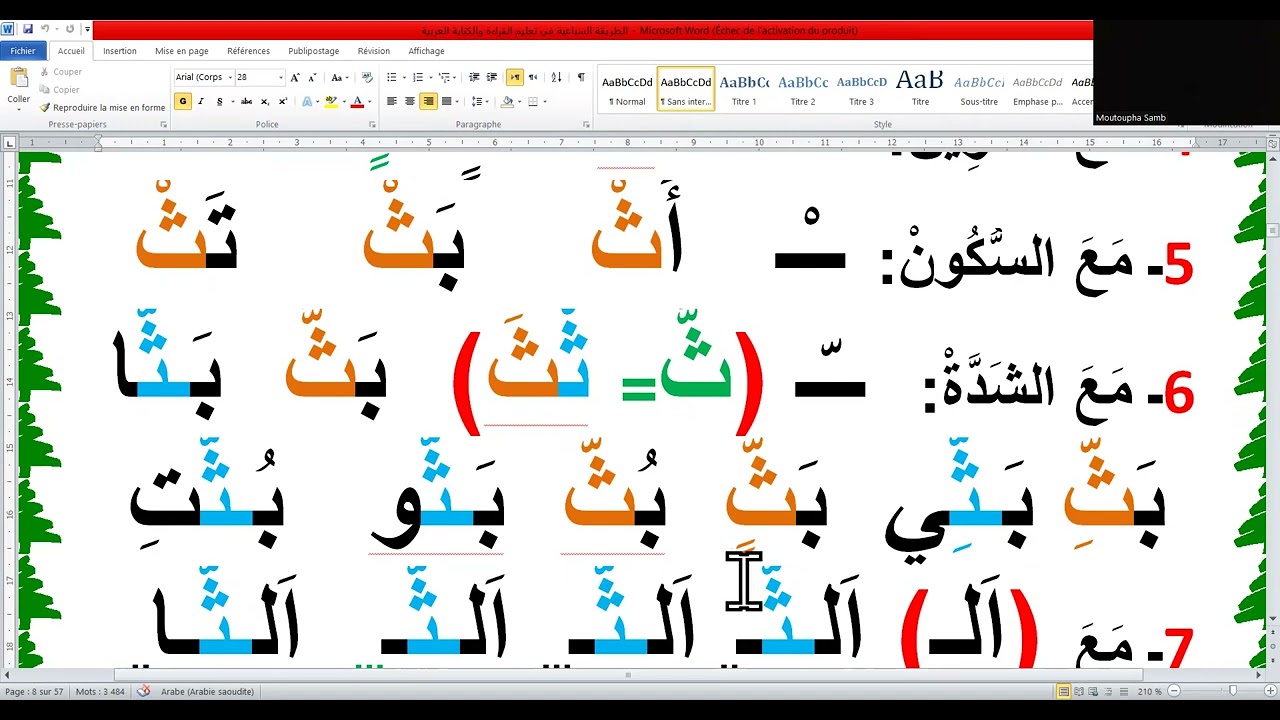Image resolution: width=1280 pixels, height=720 pixels.
Task: Switch to the Insertion tab
Action: coord(120,51)
